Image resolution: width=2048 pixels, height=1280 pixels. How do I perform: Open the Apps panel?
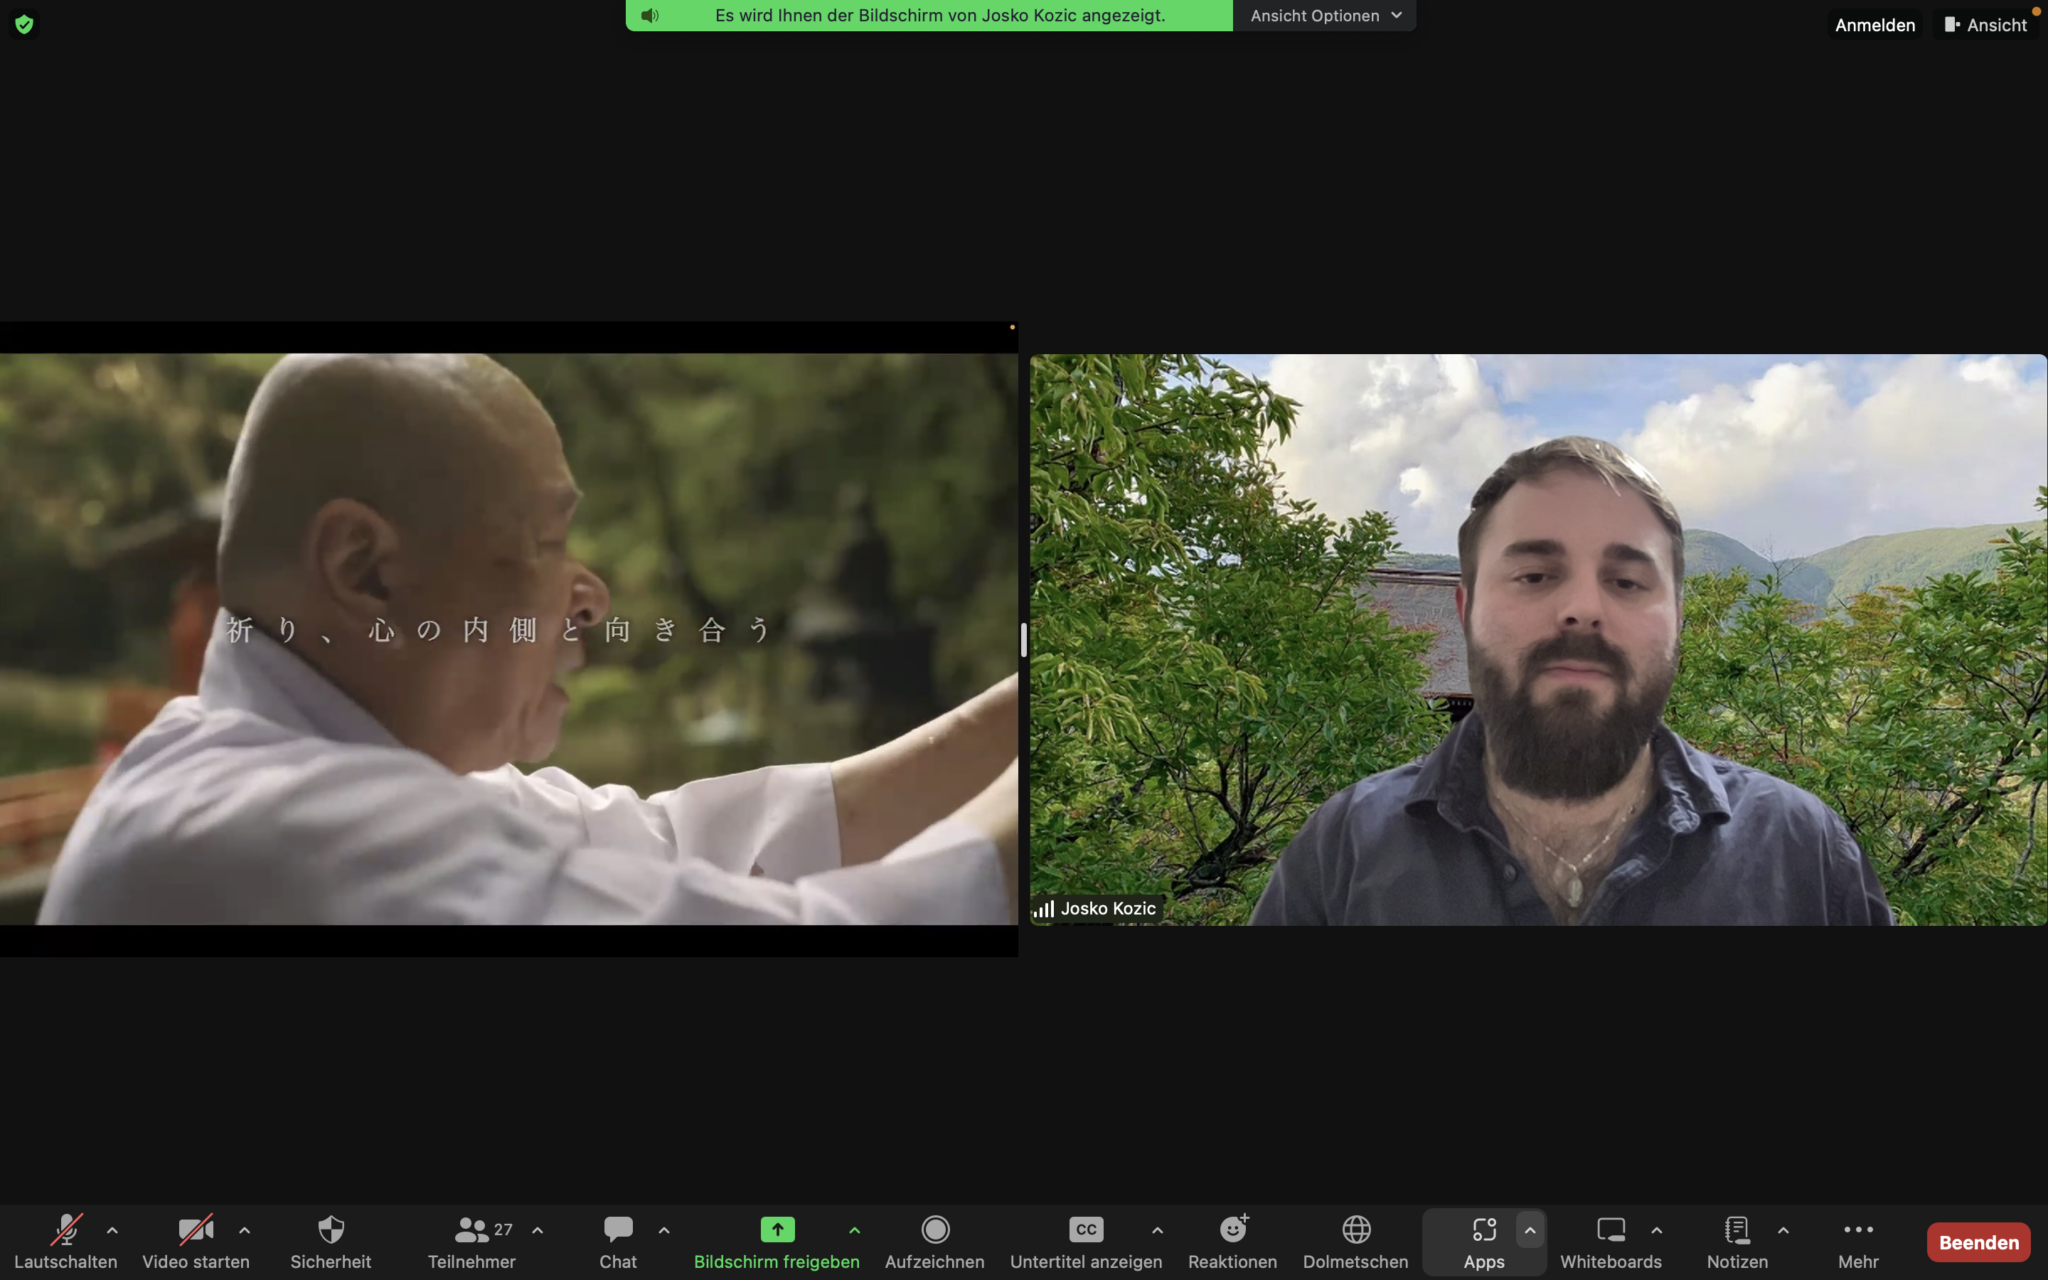[x=1484, y=1241]
